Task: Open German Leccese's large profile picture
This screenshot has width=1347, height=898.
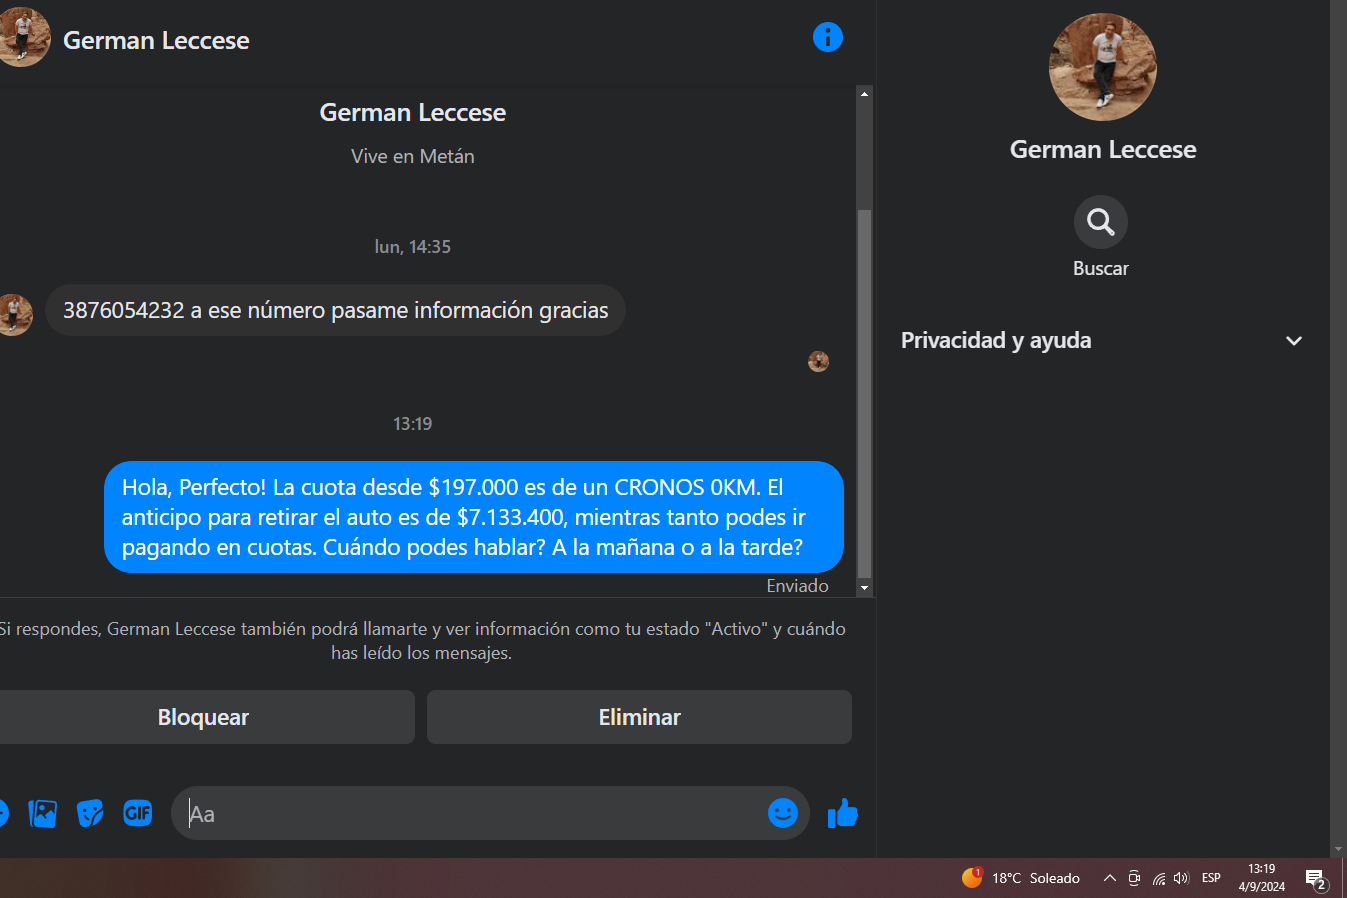Action: click(1103, 67)
